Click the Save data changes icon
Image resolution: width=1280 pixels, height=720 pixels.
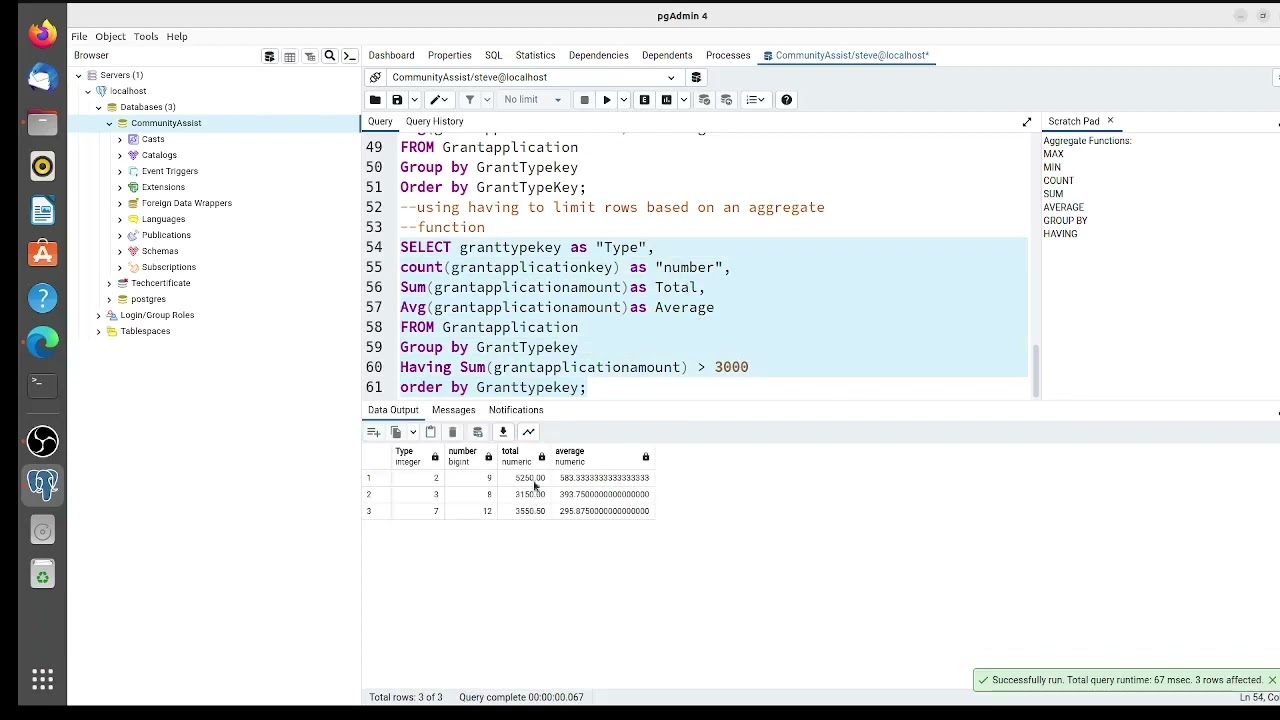(x=478, y=432)
